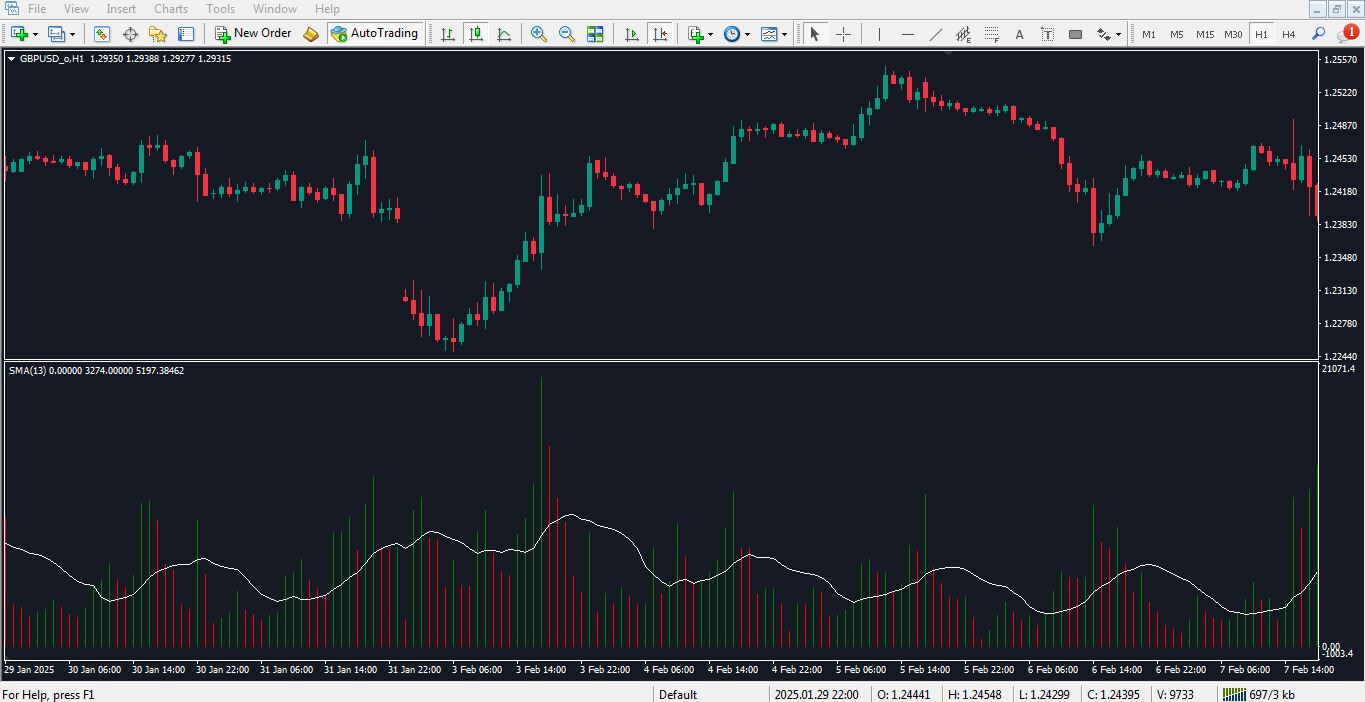Image resolution: width=1365 pixels, height=702 pixels.
Task: Toggle the AutoTrading button
Action: [x=374, y=34]
